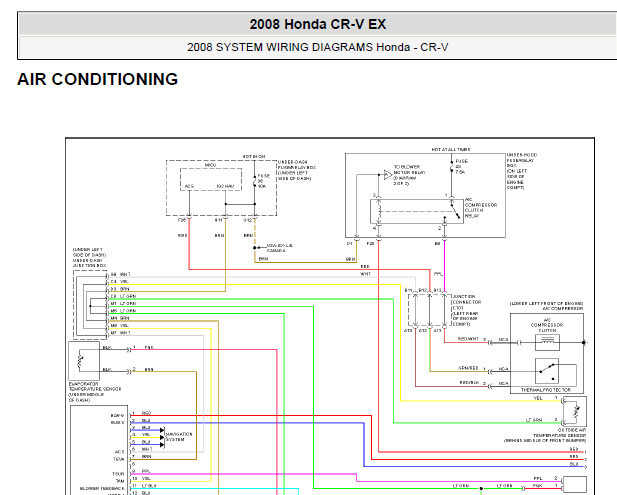Click 'UNDER-DASH FUSE/RELAY BOX' location label
The image size is (617, 495).
click(x=297, y=170)
